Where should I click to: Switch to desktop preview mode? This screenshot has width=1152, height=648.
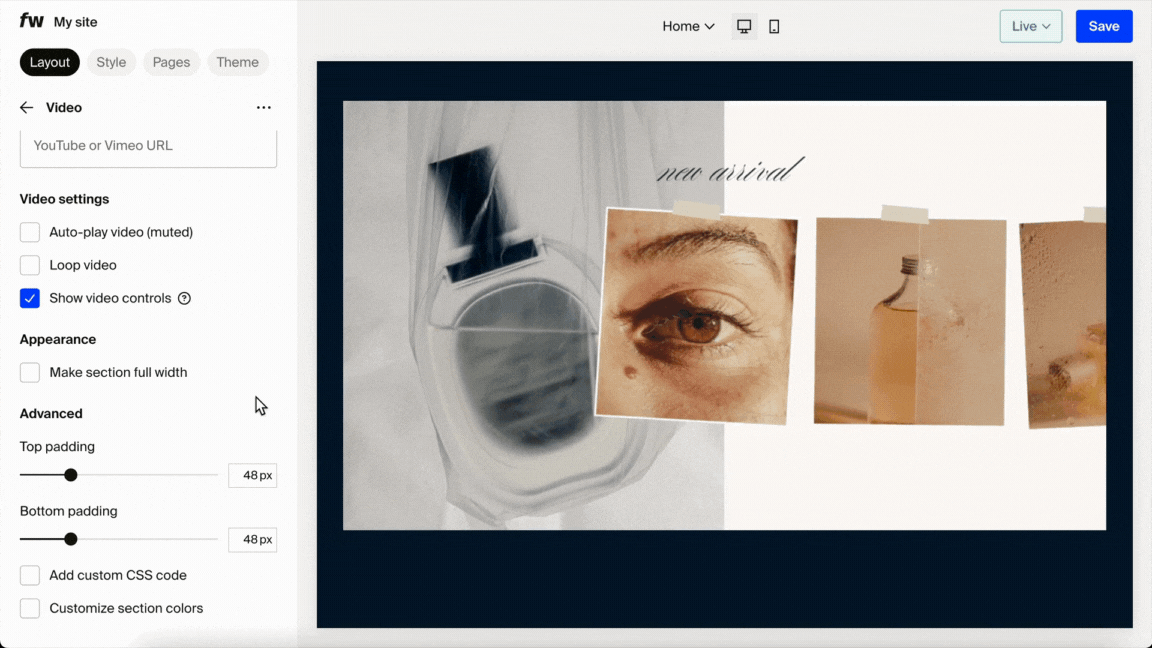(743, 26)
